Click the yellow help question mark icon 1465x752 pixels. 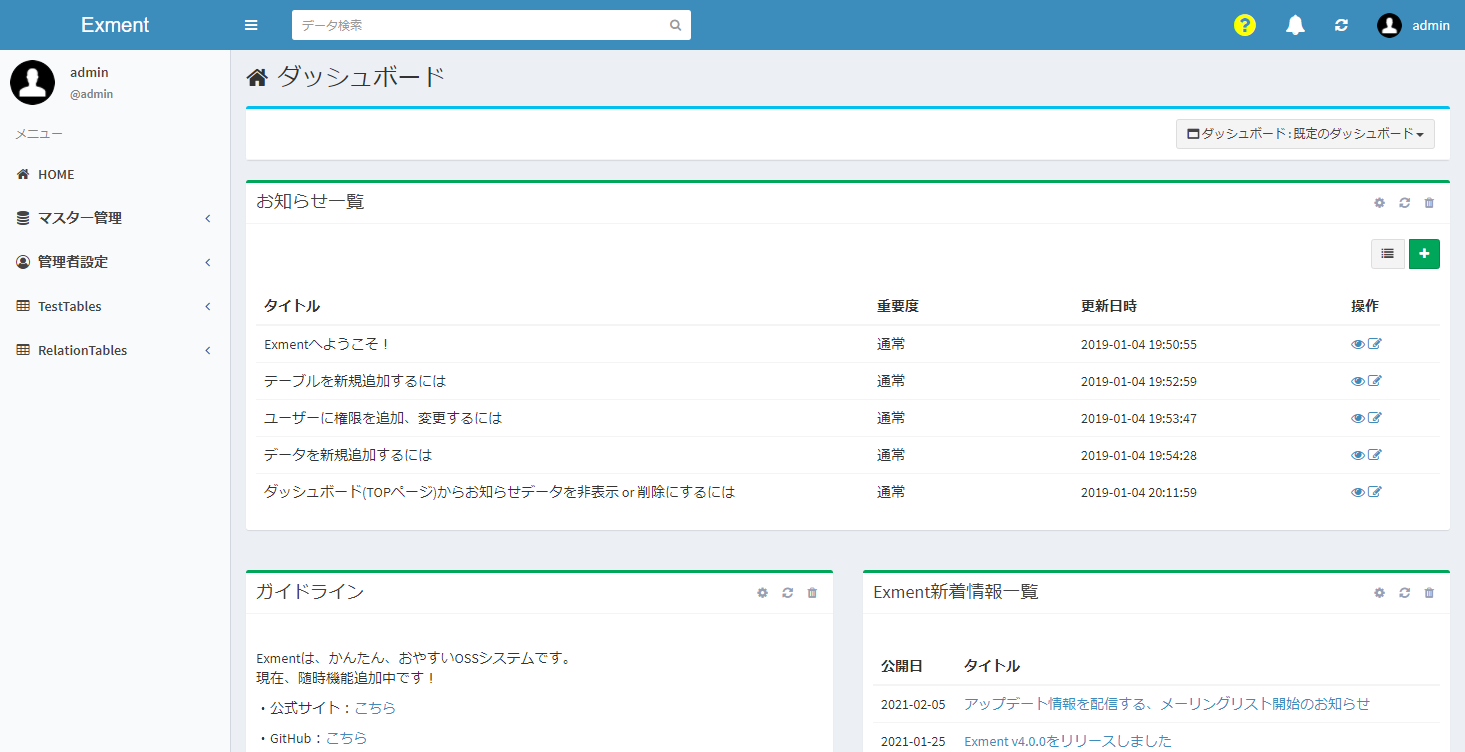1244,25
